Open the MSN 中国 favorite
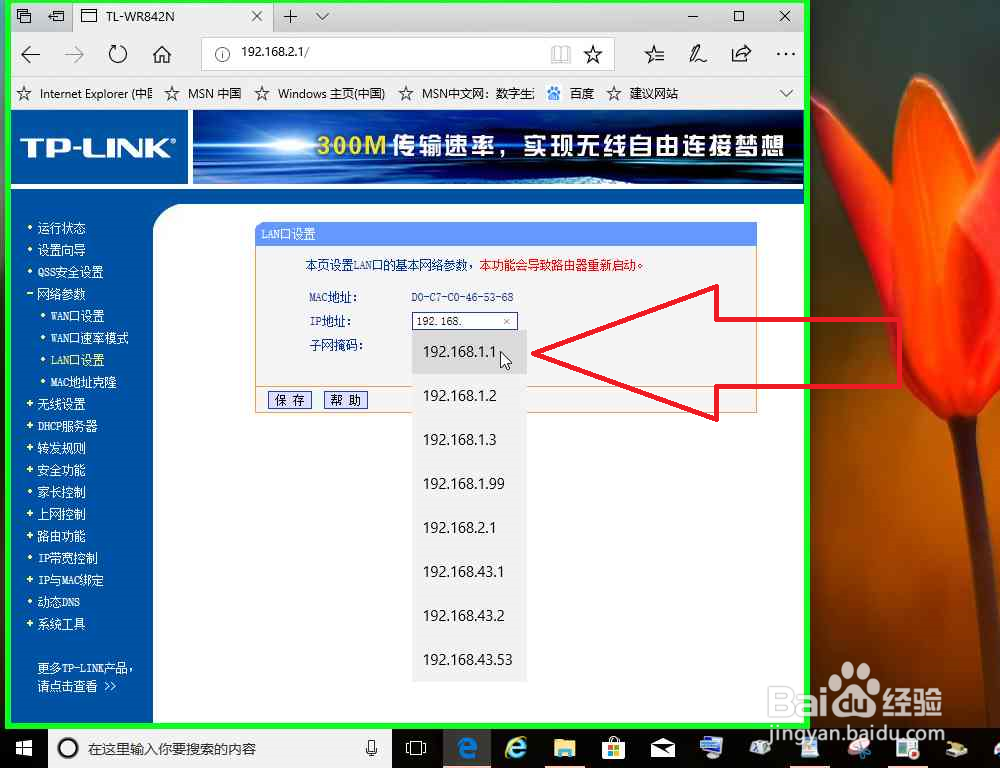1000x768 pixels. 203,94
